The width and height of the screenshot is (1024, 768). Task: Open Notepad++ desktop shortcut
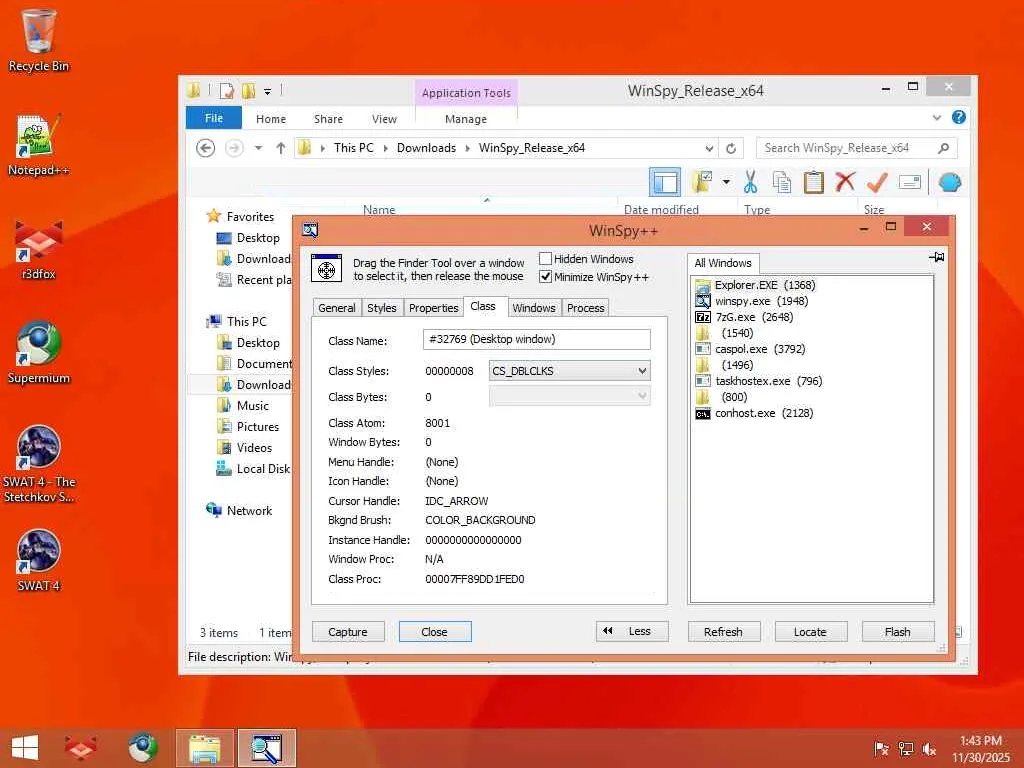39,145
